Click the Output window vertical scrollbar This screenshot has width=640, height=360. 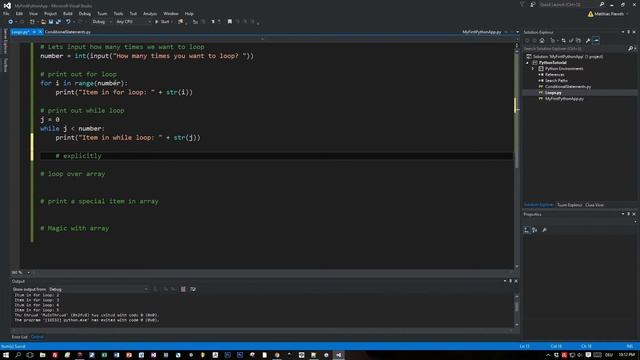517,310
